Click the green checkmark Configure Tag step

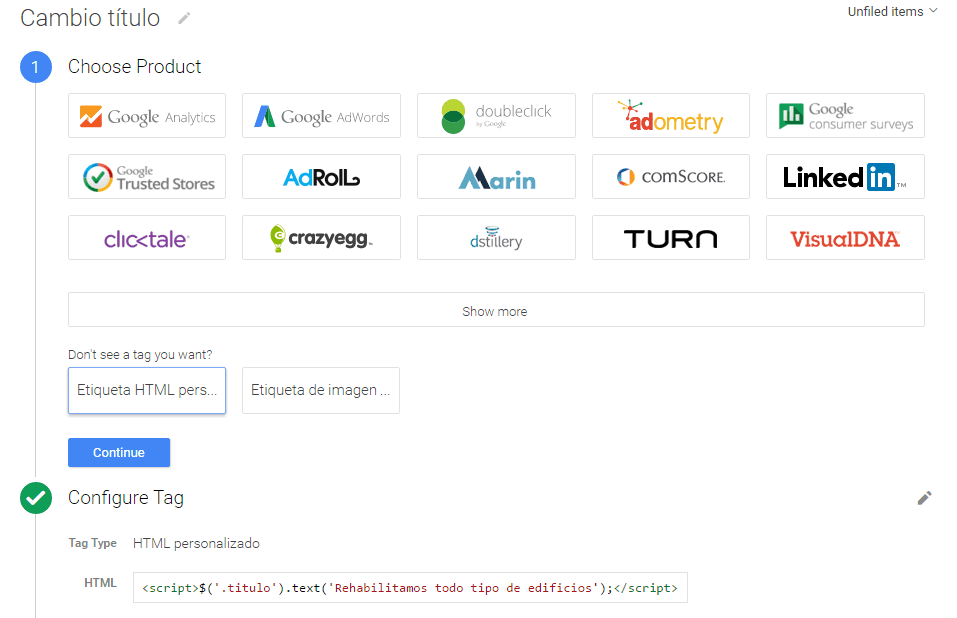coord(36,498)
